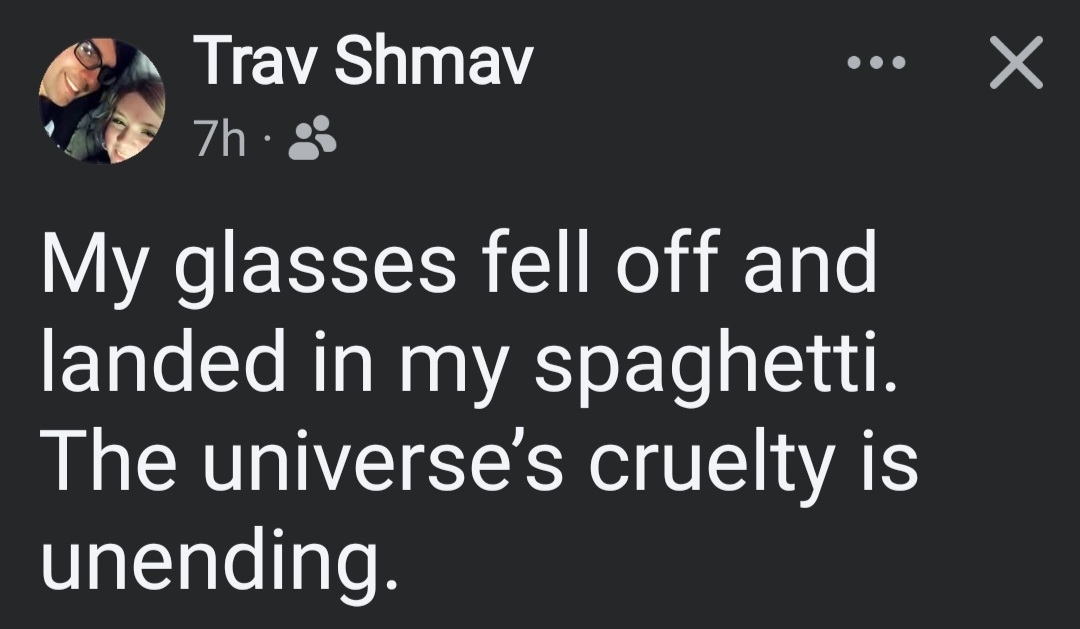Click the line "The universe's cruelty is"

click(x=478, y=464)
